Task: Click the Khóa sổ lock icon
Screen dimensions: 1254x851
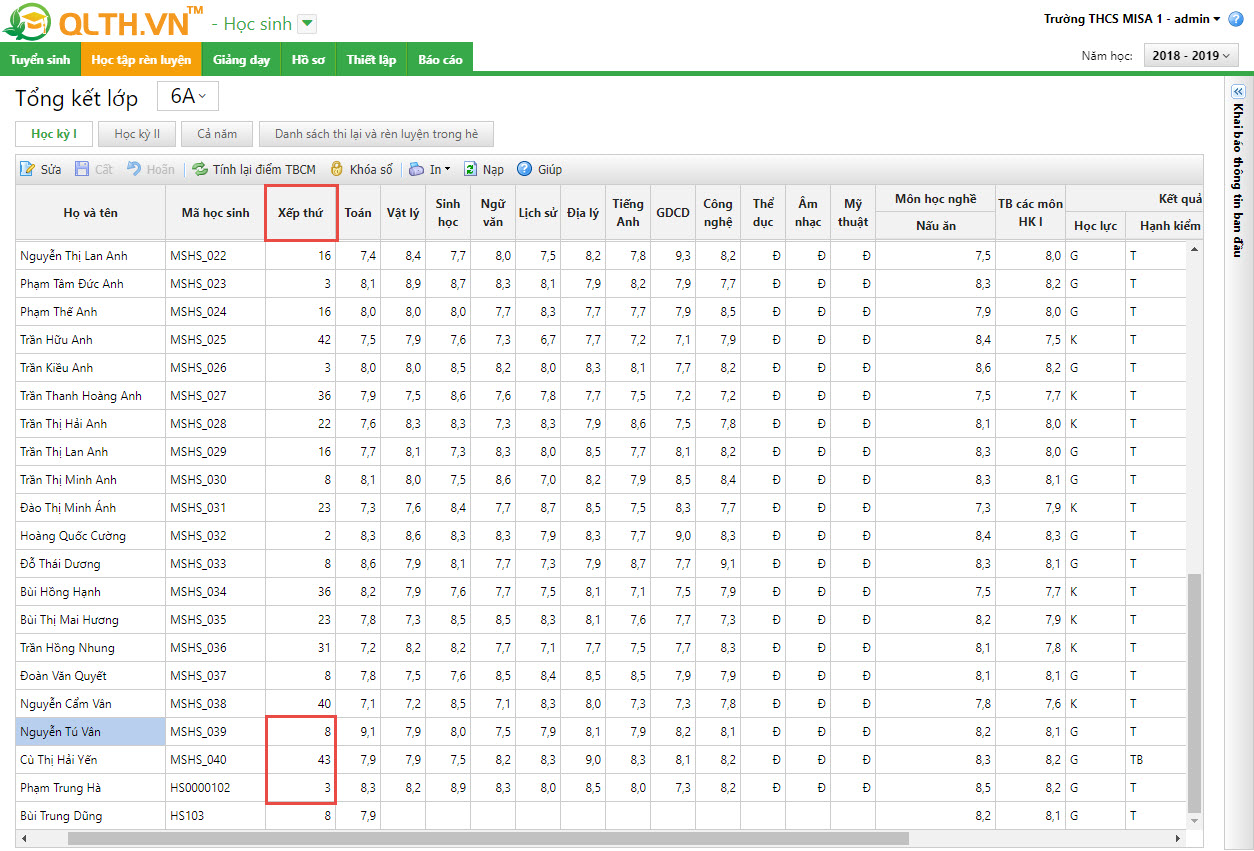Action: [x=337, y=169]
